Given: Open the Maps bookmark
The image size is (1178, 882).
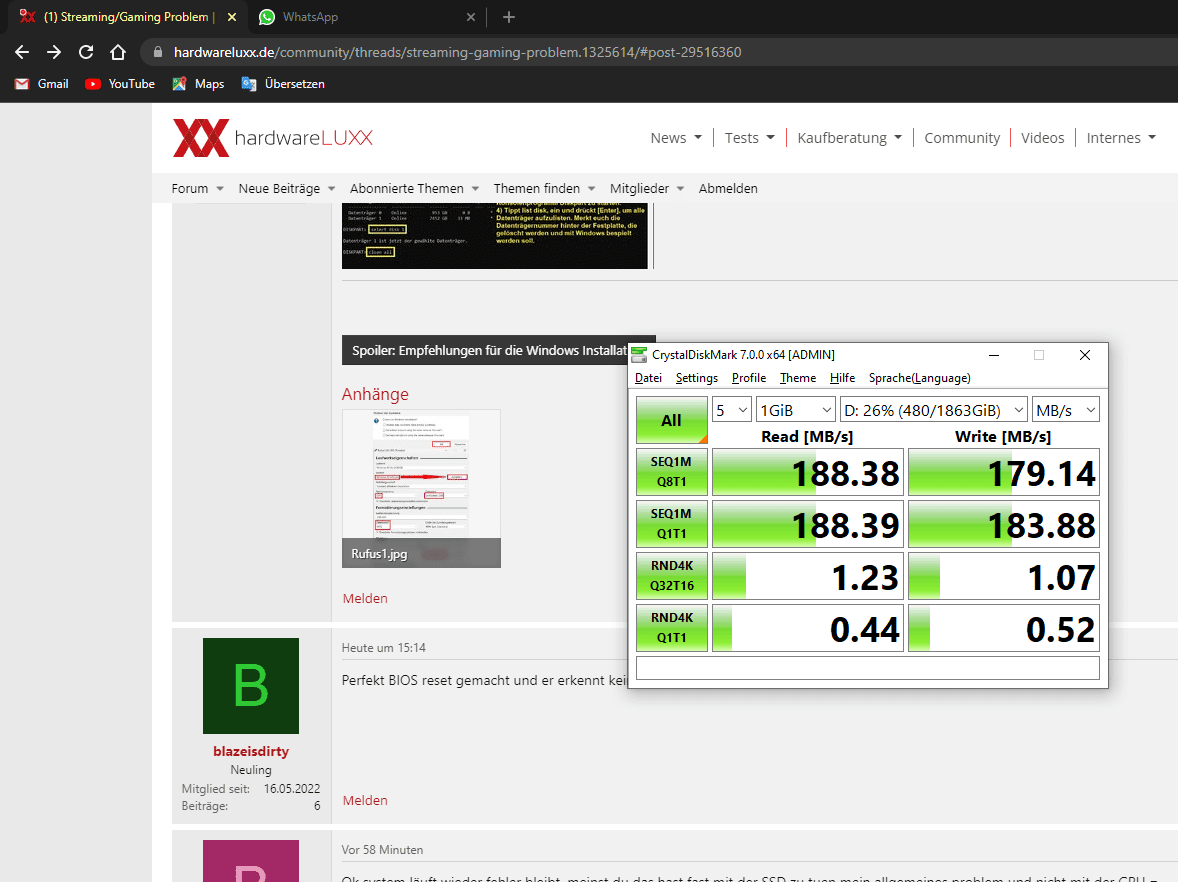Looking at the screenshot, I should point(198,83).
